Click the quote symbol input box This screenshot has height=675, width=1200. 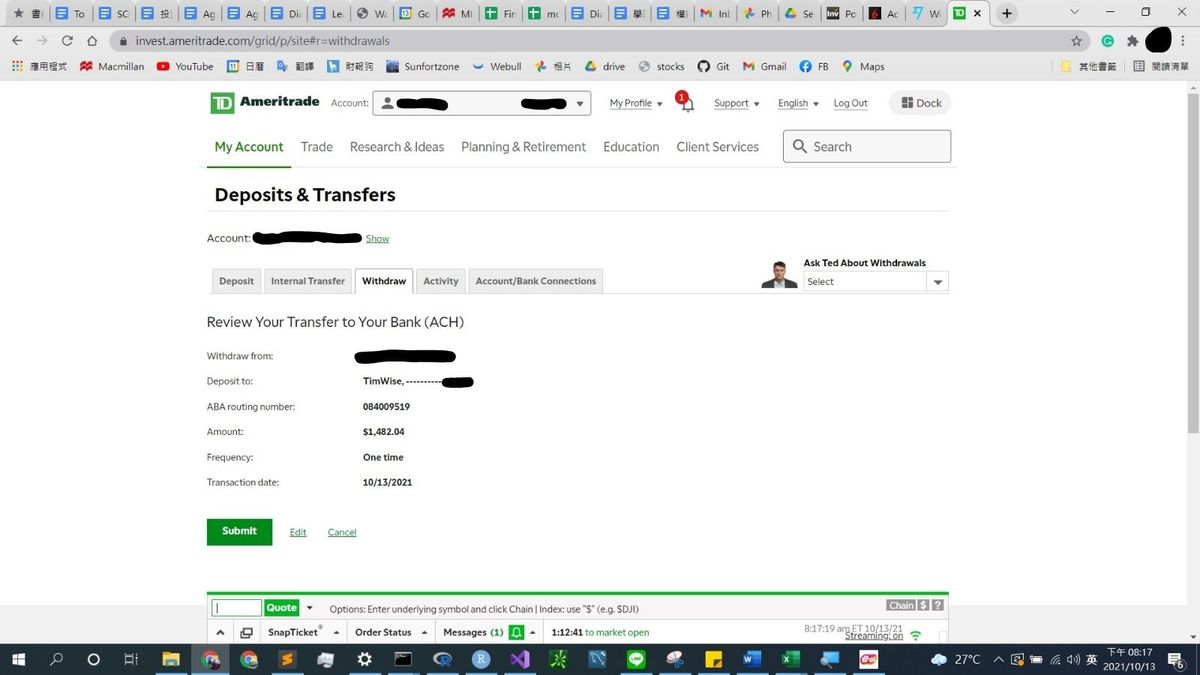(237, 607)
